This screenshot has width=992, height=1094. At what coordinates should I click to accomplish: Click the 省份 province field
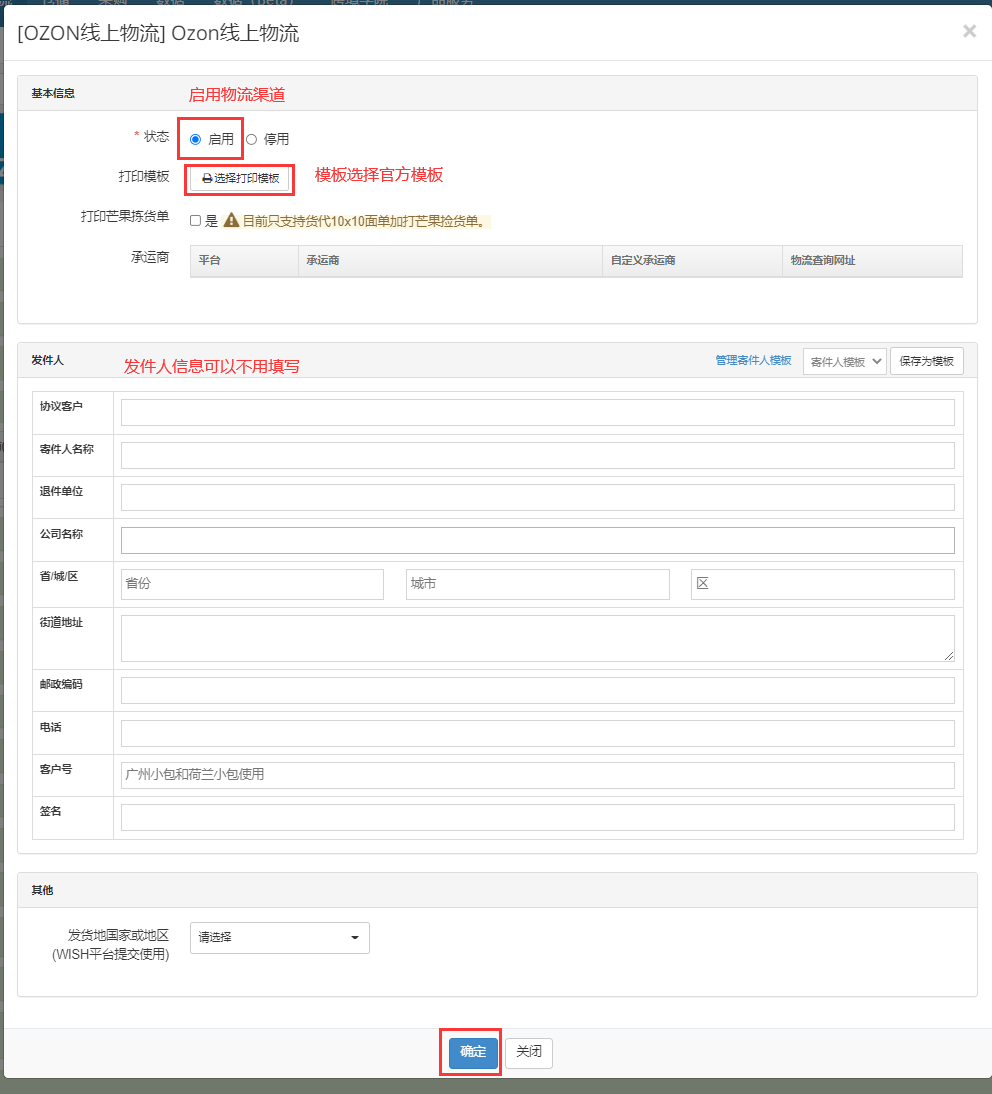(x=252, y=584)
